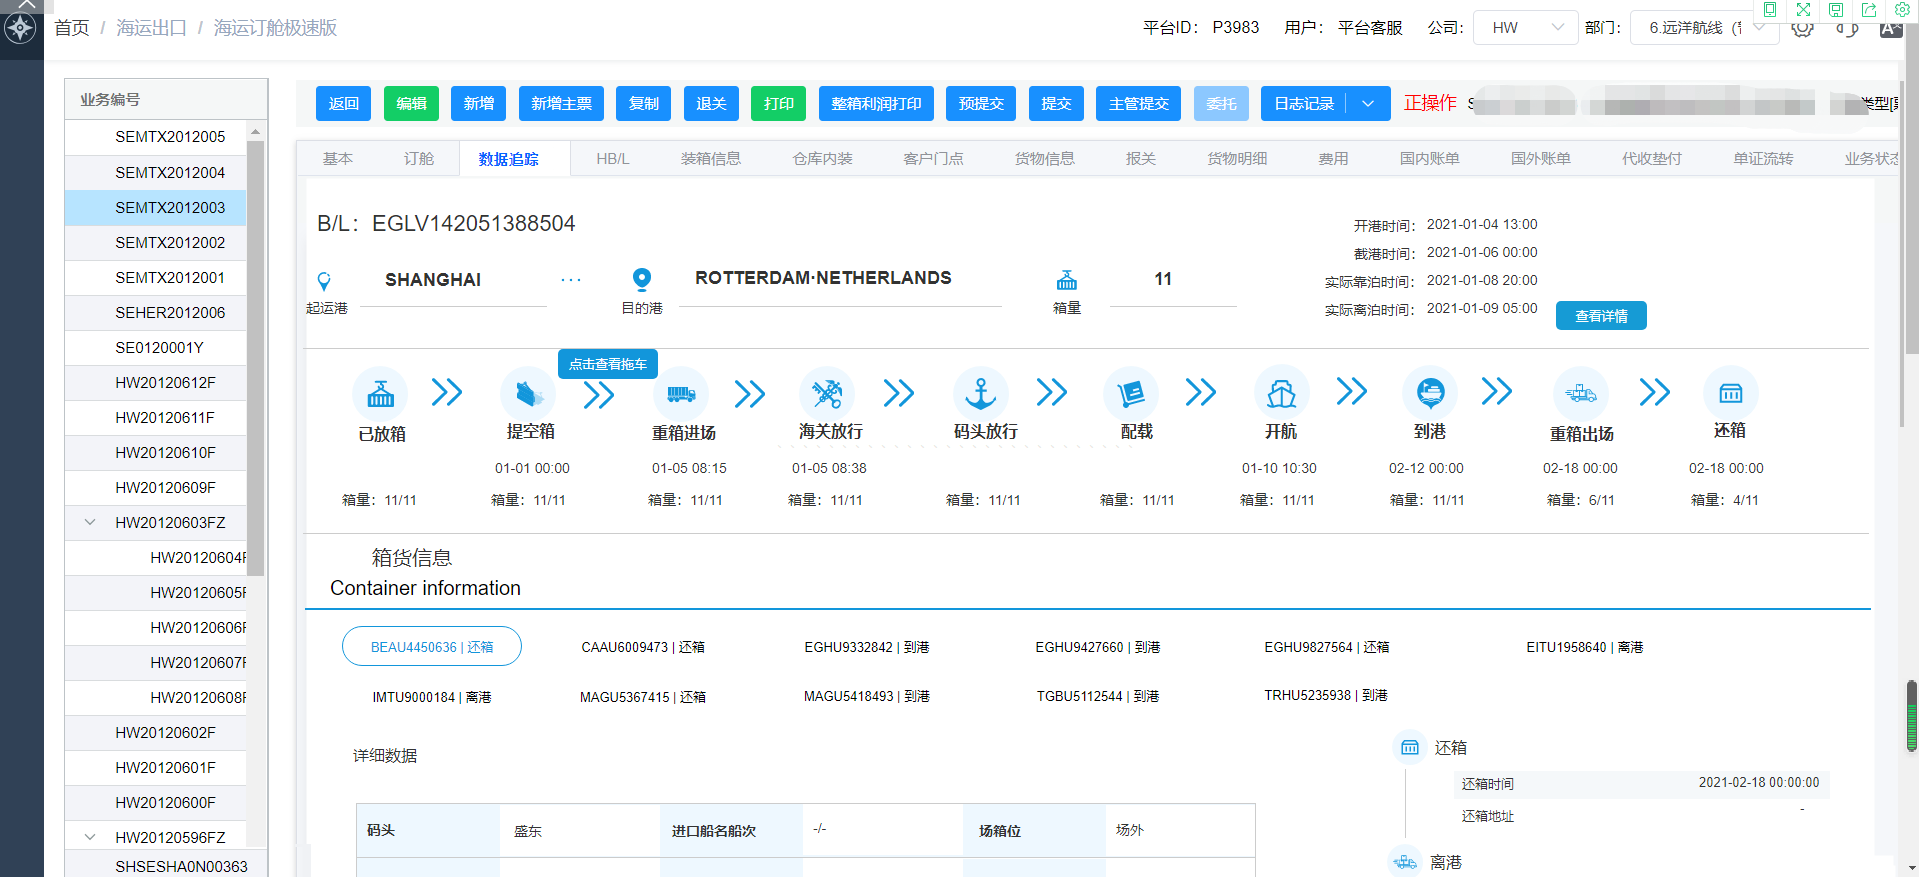Open the 费用 tab

pyautogui.click(x=1333, y=159)
